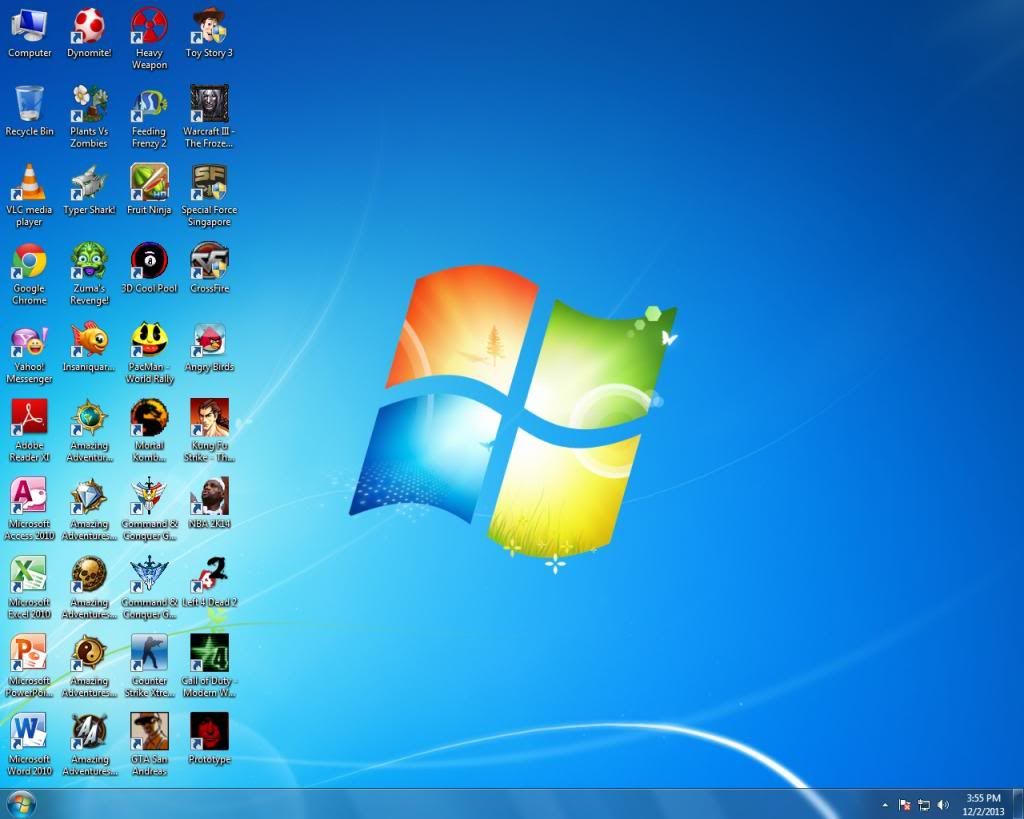Show hidden icons in system tray

point(884,804)
